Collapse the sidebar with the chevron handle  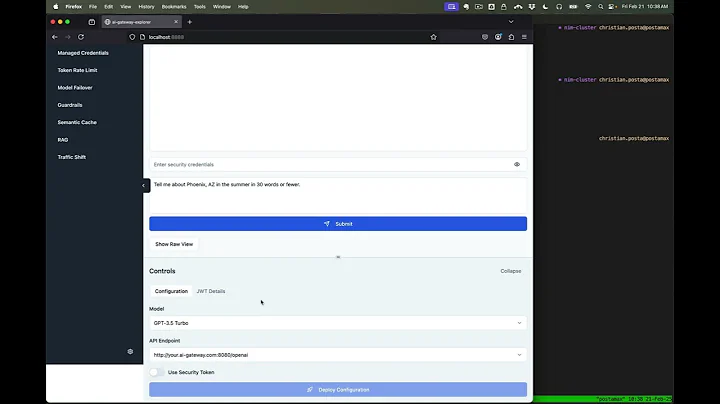coord(144,185)
